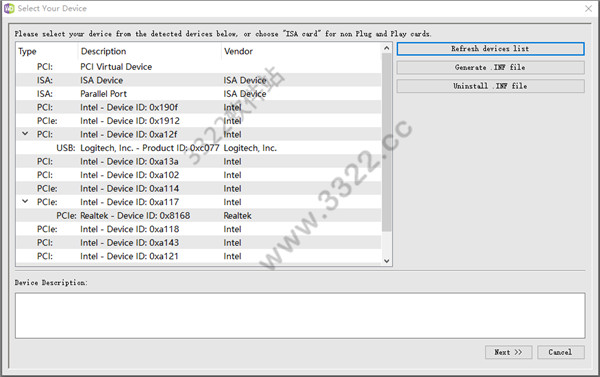Select the Parallel Port row
Viewport: 600px width, 377px height.
199,94
